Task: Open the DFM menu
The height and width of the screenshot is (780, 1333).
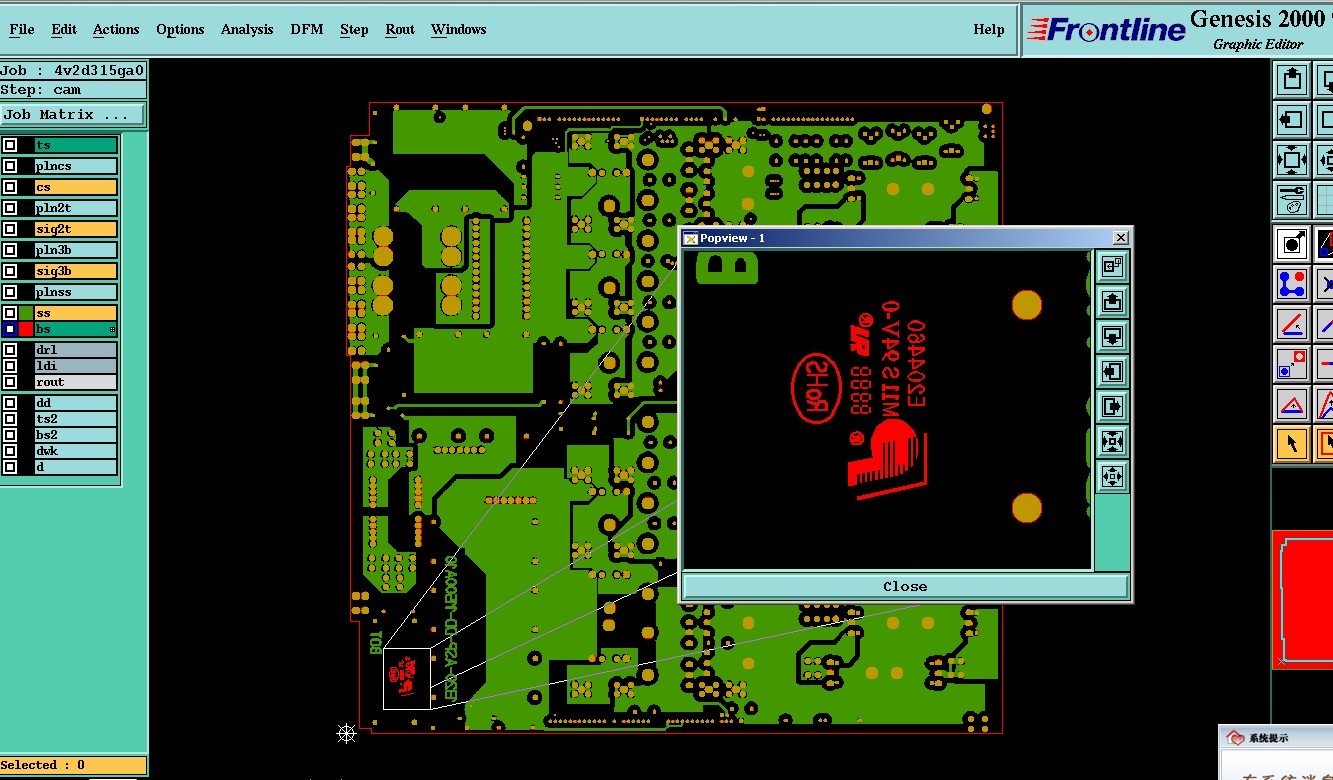Action: (x=307, y=29)
